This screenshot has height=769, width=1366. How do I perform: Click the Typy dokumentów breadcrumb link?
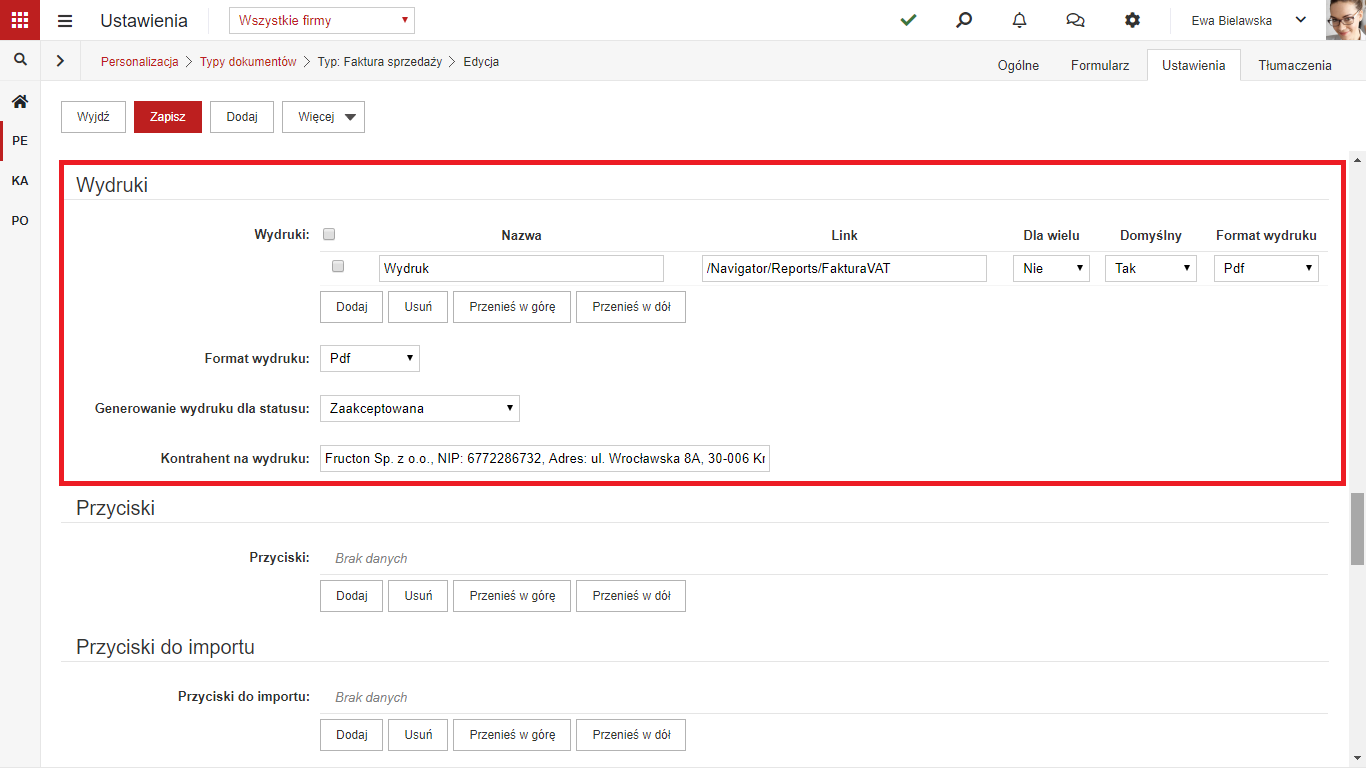[248, 62]
